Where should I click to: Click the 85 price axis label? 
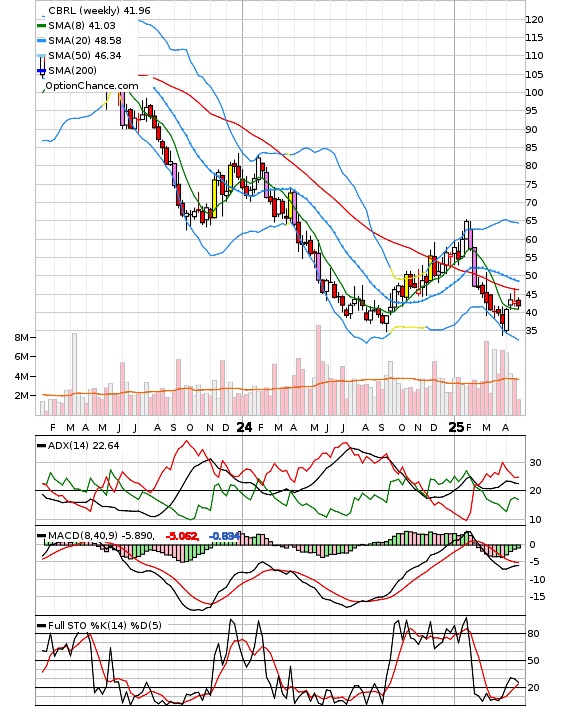[x=531, y=147]
